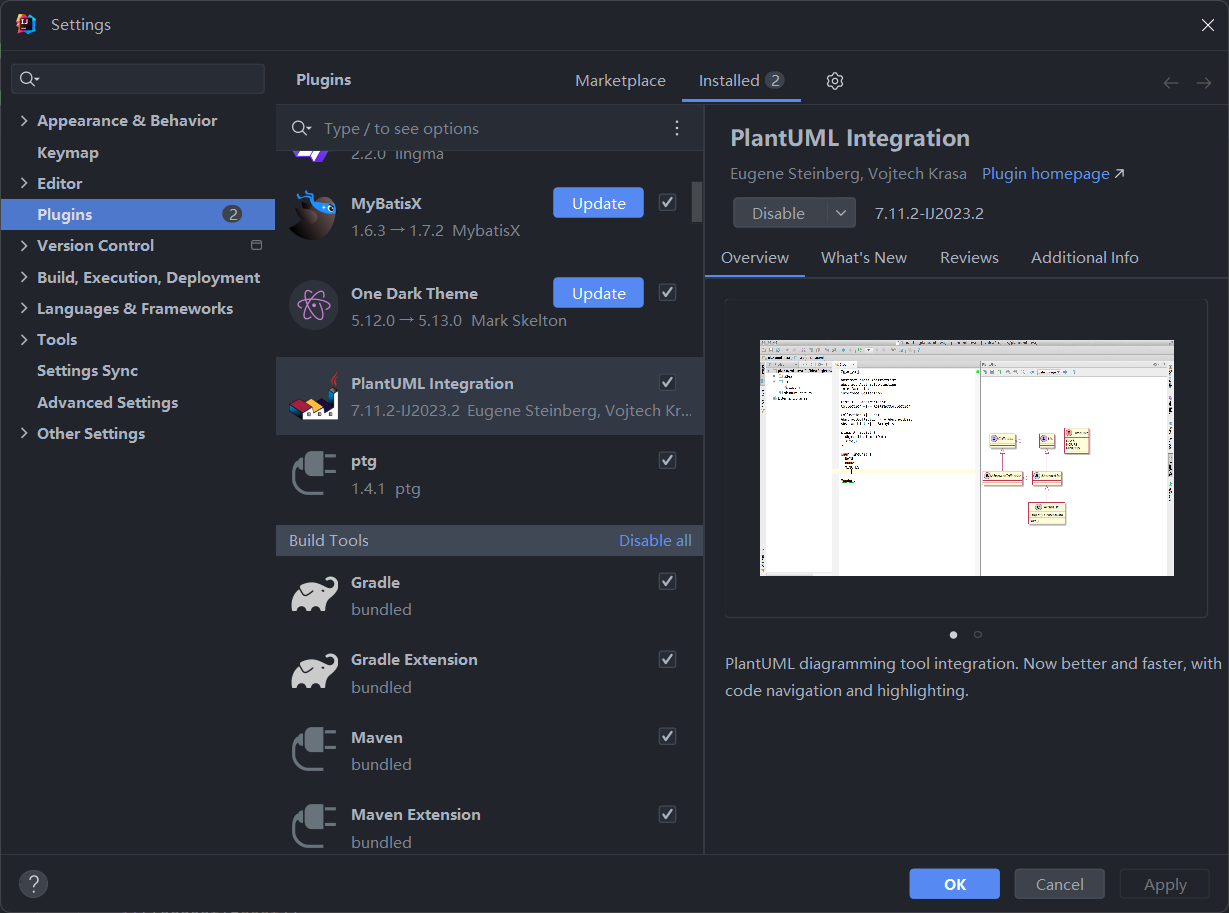The width and height of the screenshot is (1229, 913).
Task: Open the Overview tab
Action: click(755, 257)
